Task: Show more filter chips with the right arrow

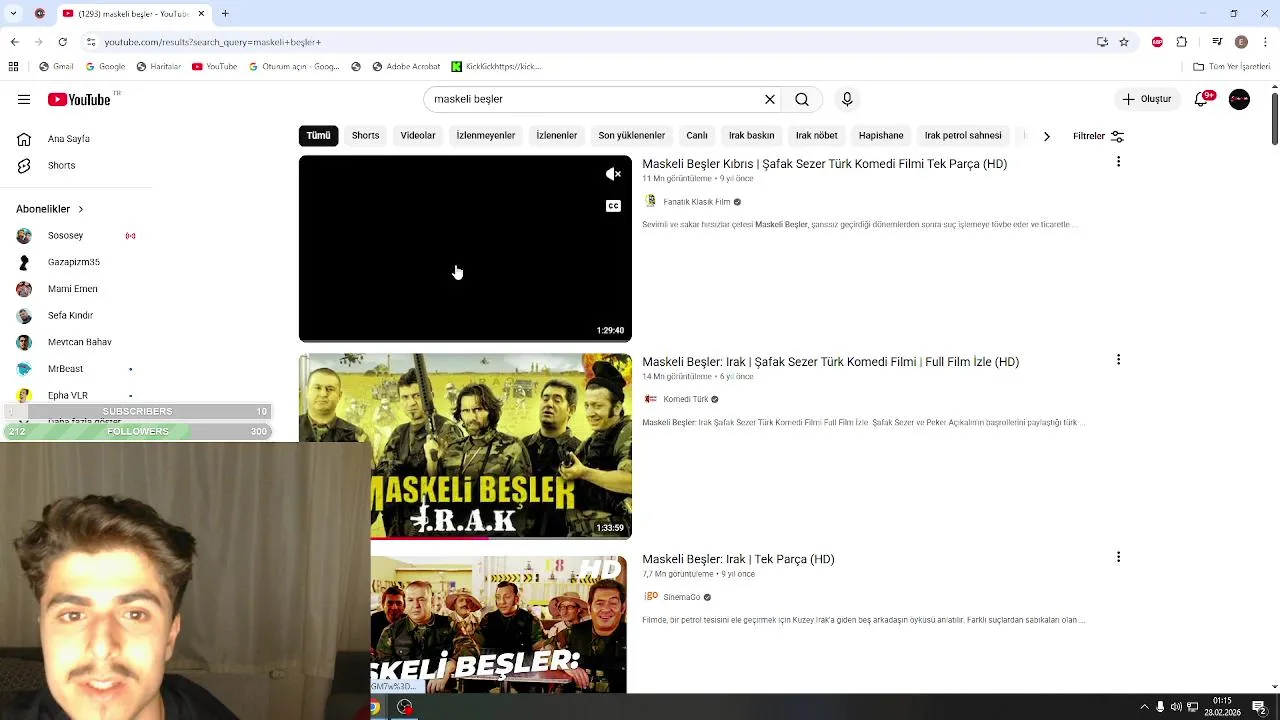Action: [1046, 136]
